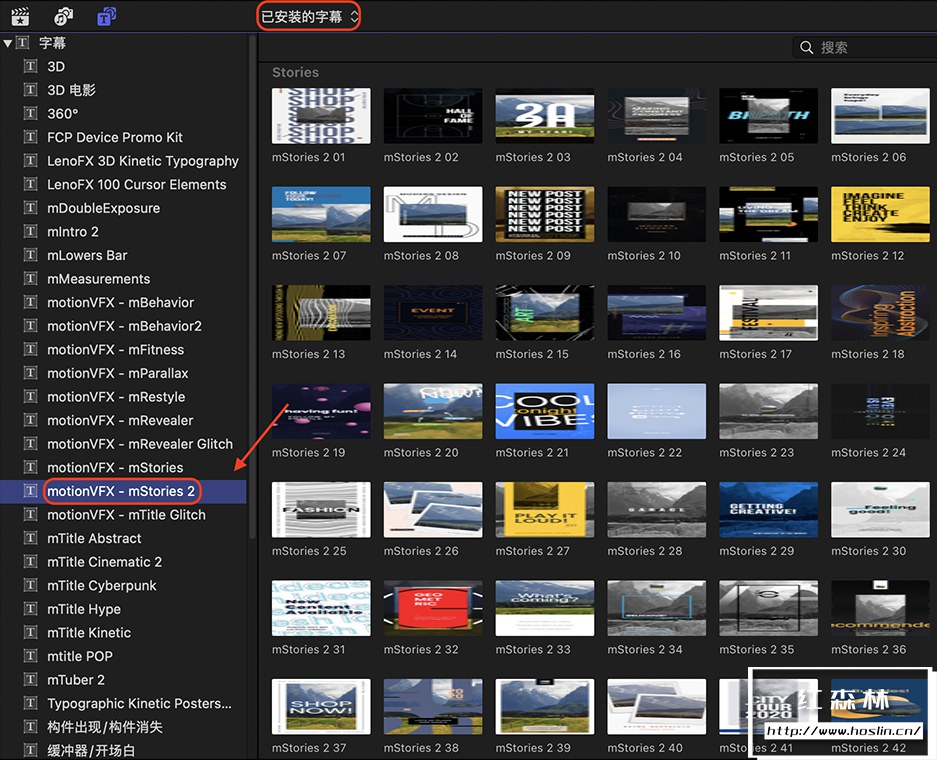Screen dimensions: 937x760
Task: Select the mStories 2 09 NEW POST thumbnail
Action: coord(544,214)
